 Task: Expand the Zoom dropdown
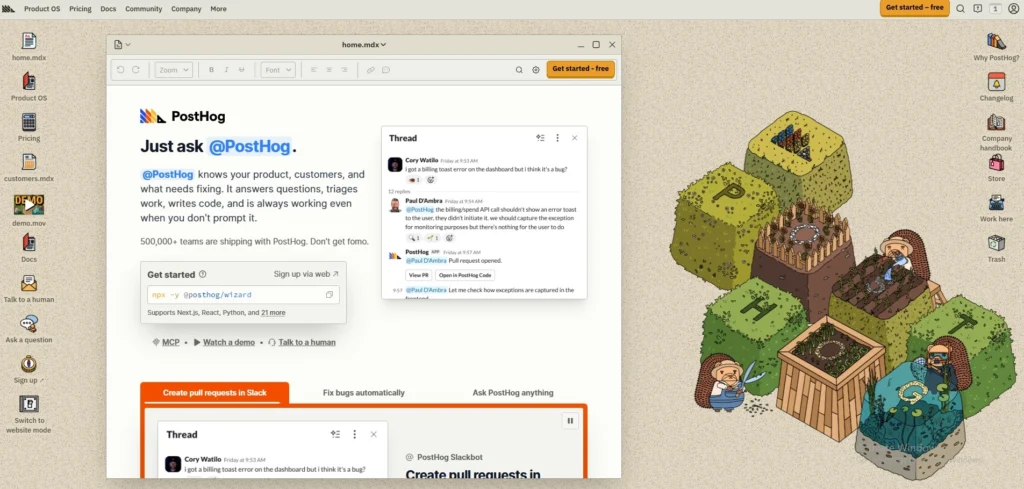pyautogui.click(x=174, y=70)
